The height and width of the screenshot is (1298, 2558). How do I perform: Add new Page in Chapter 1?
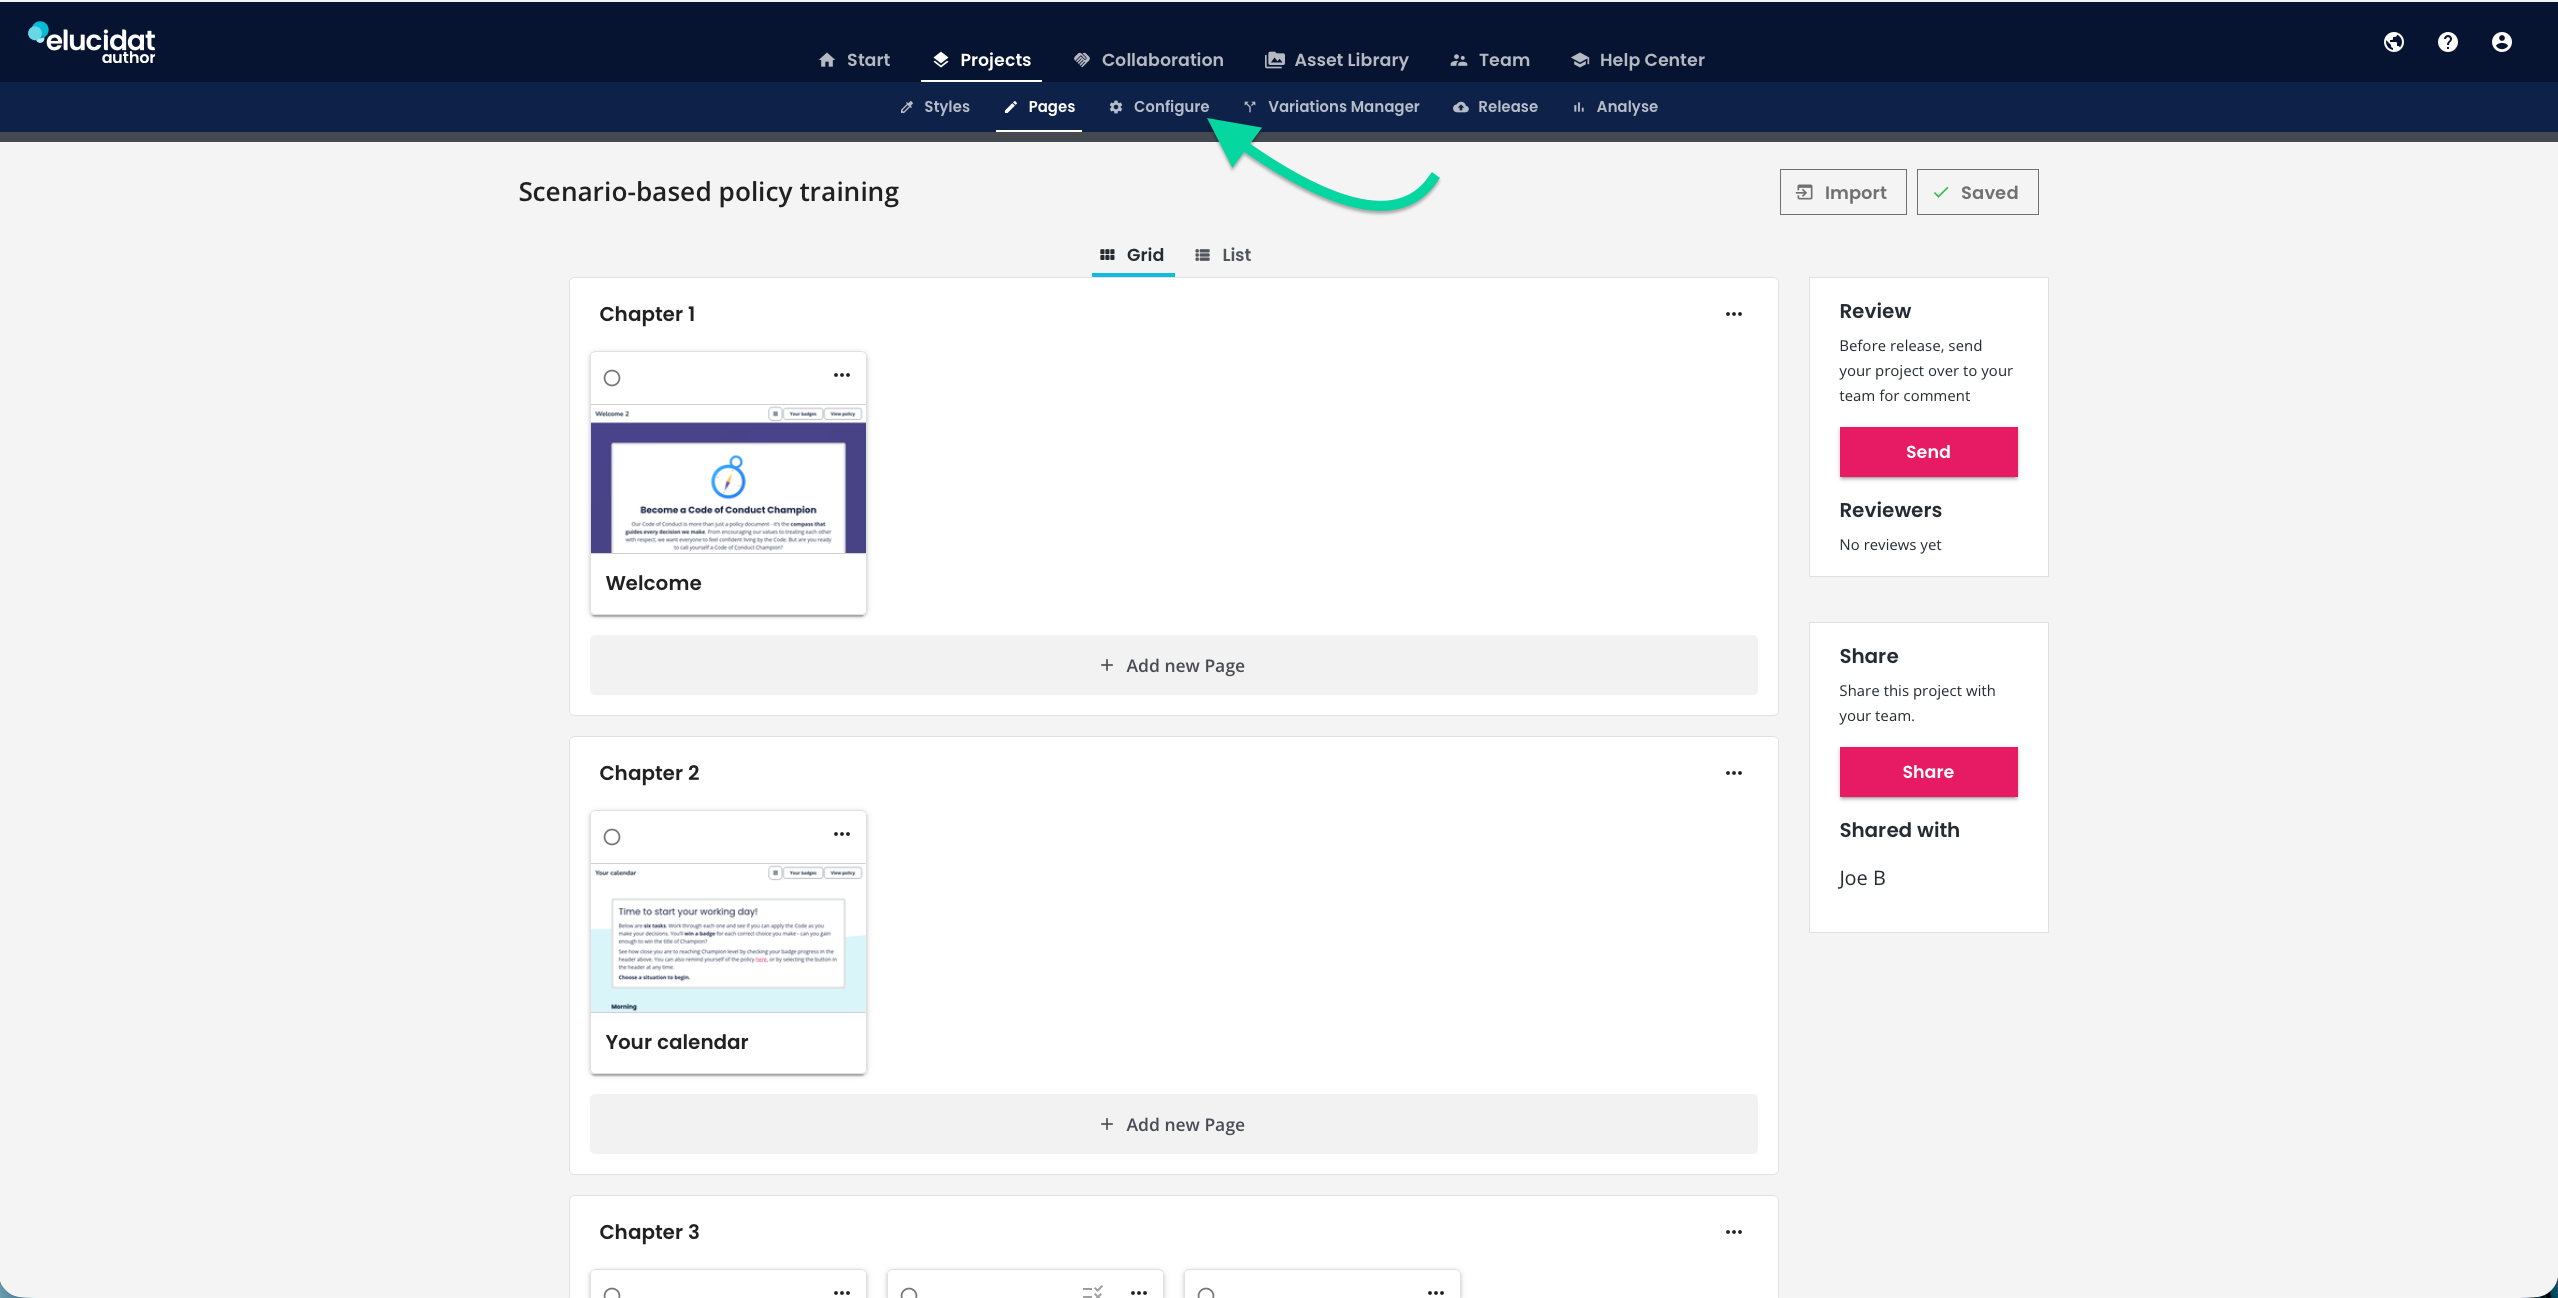(1173, 665)
